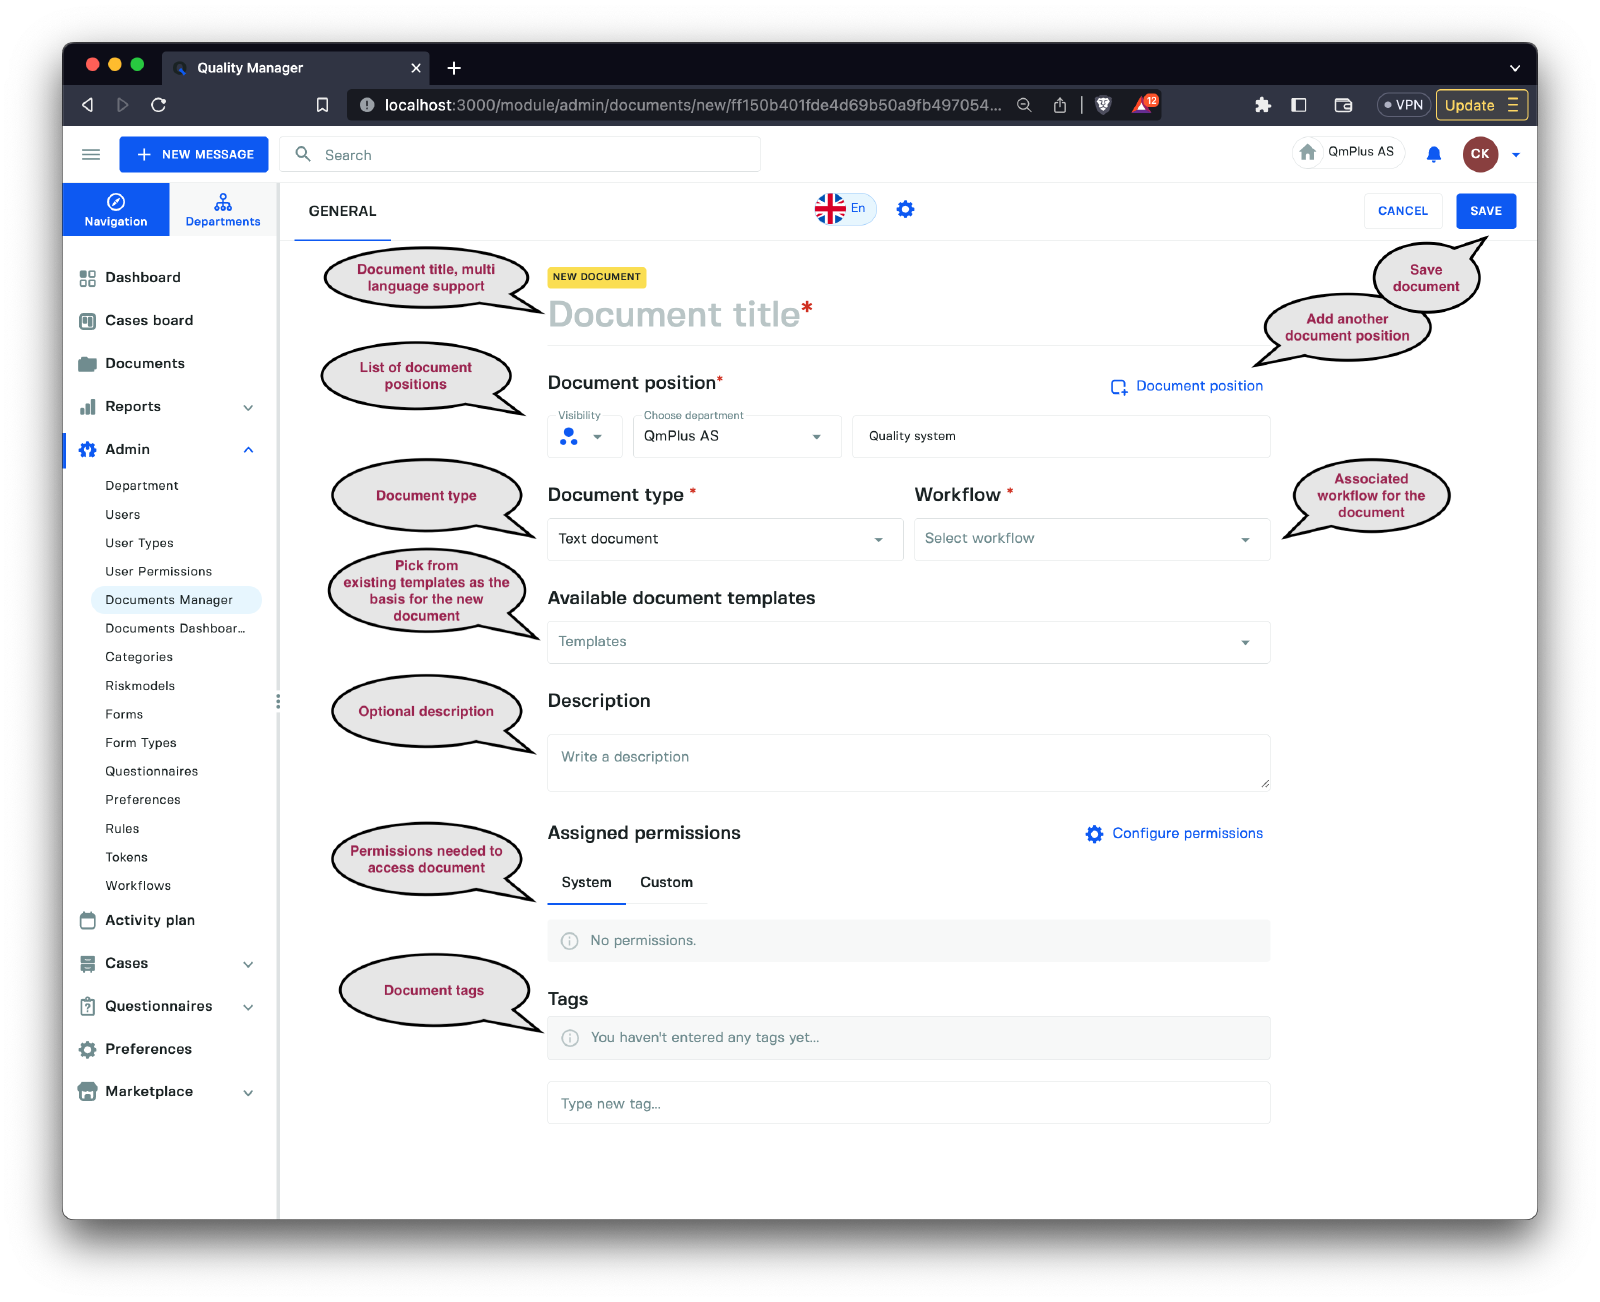Click the hamburger menu icon
Viewport: 1600px width, 1302px height.
pyautogui.click(x=91, y=154)
